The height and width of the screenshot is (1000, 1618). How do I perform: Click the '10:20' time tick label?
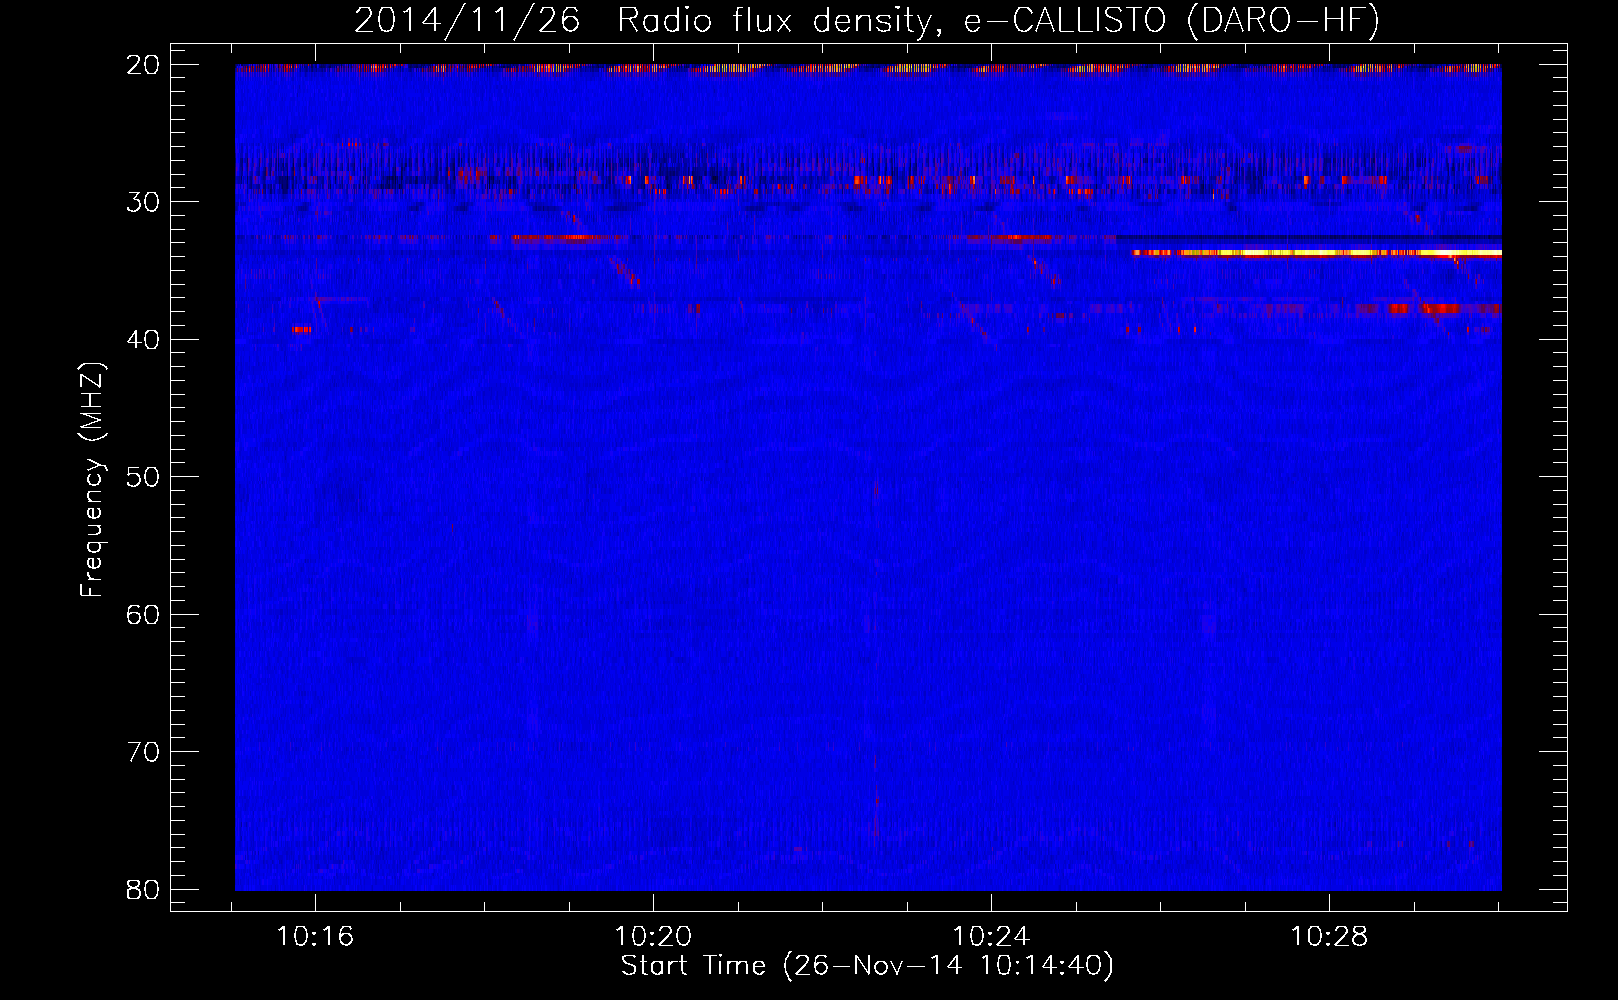click(x=653, y=937)
